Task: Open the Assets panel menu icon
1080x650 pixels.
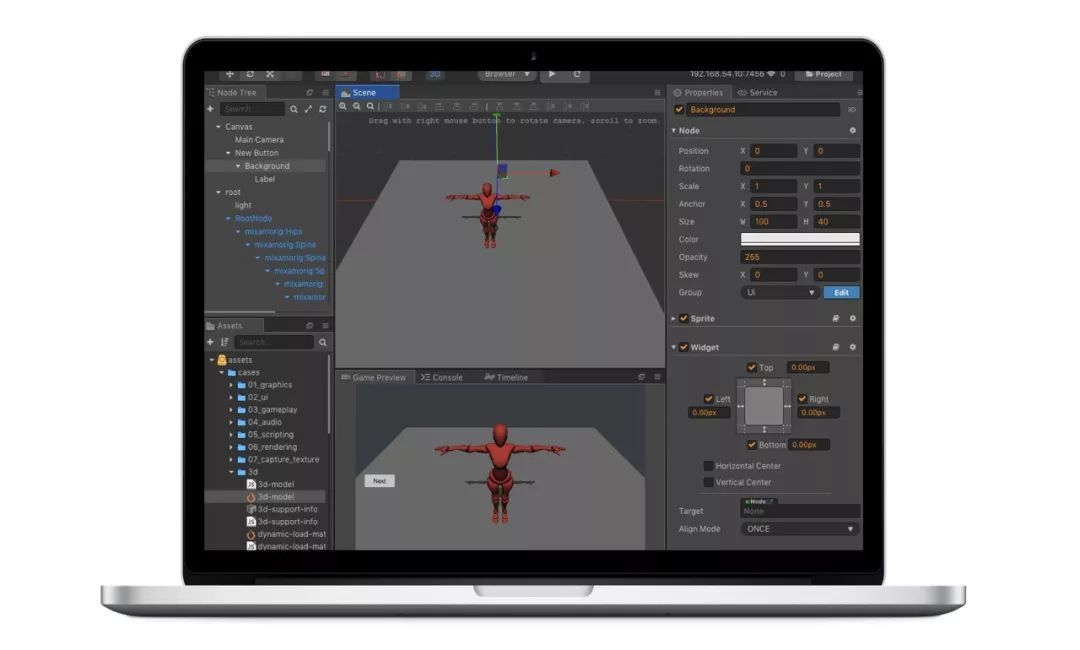Action: [x=325, y=326]
